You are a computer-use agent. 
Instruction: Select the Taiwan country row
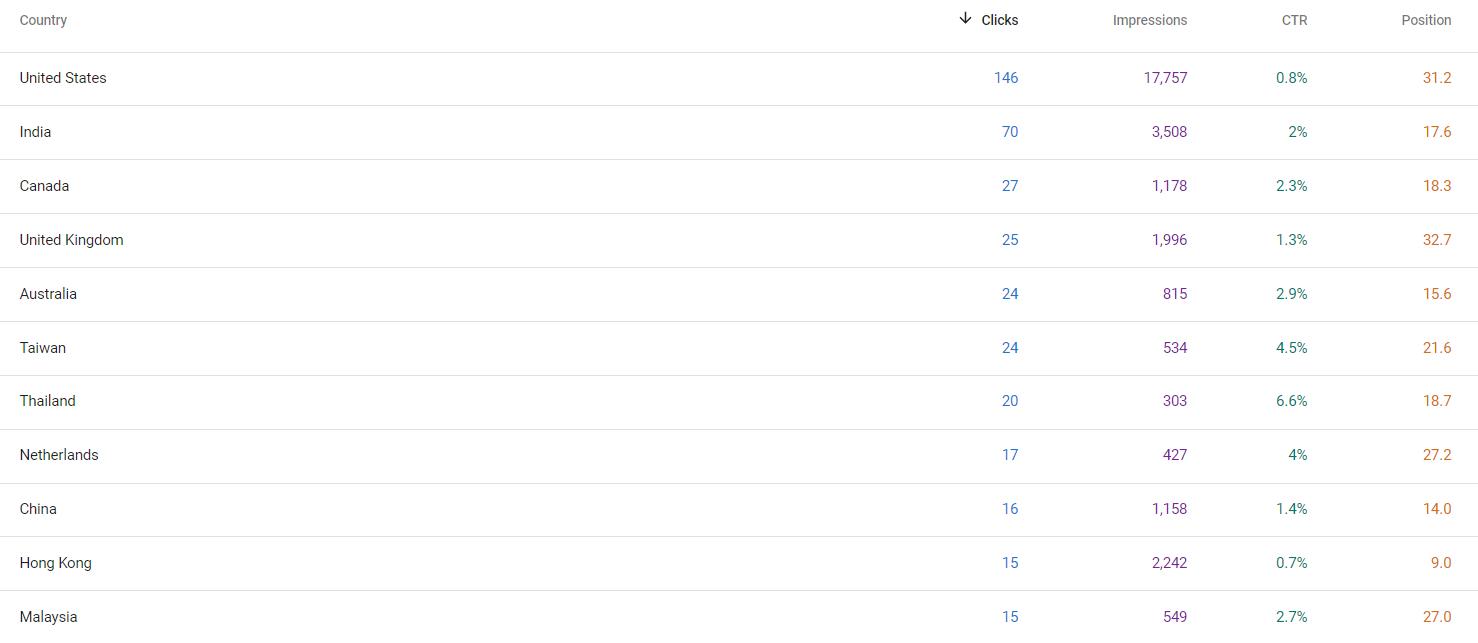(43, 348)
